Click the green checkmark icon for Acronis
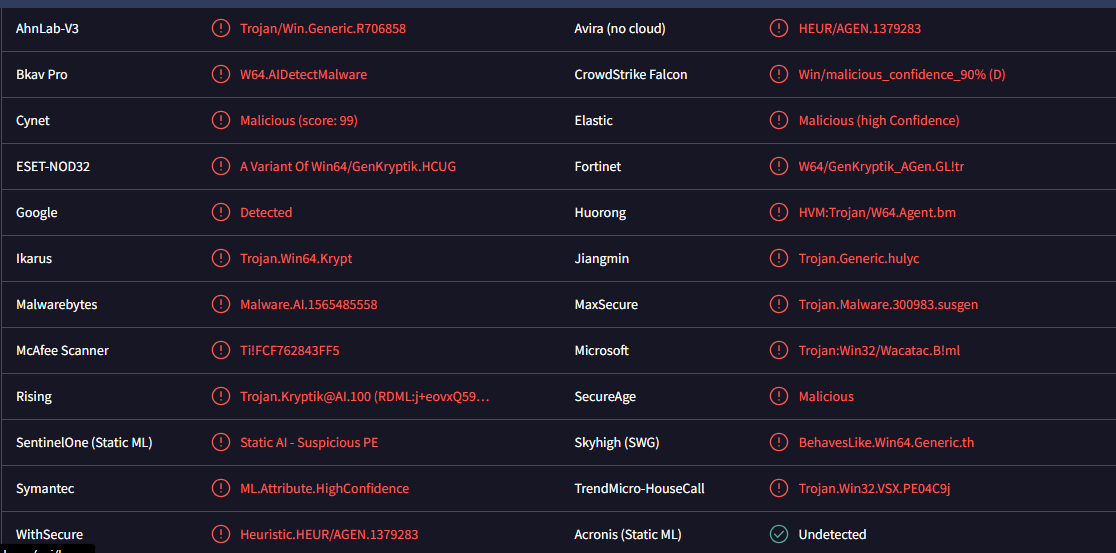1116x553 pixels. [x=779, y=534]
